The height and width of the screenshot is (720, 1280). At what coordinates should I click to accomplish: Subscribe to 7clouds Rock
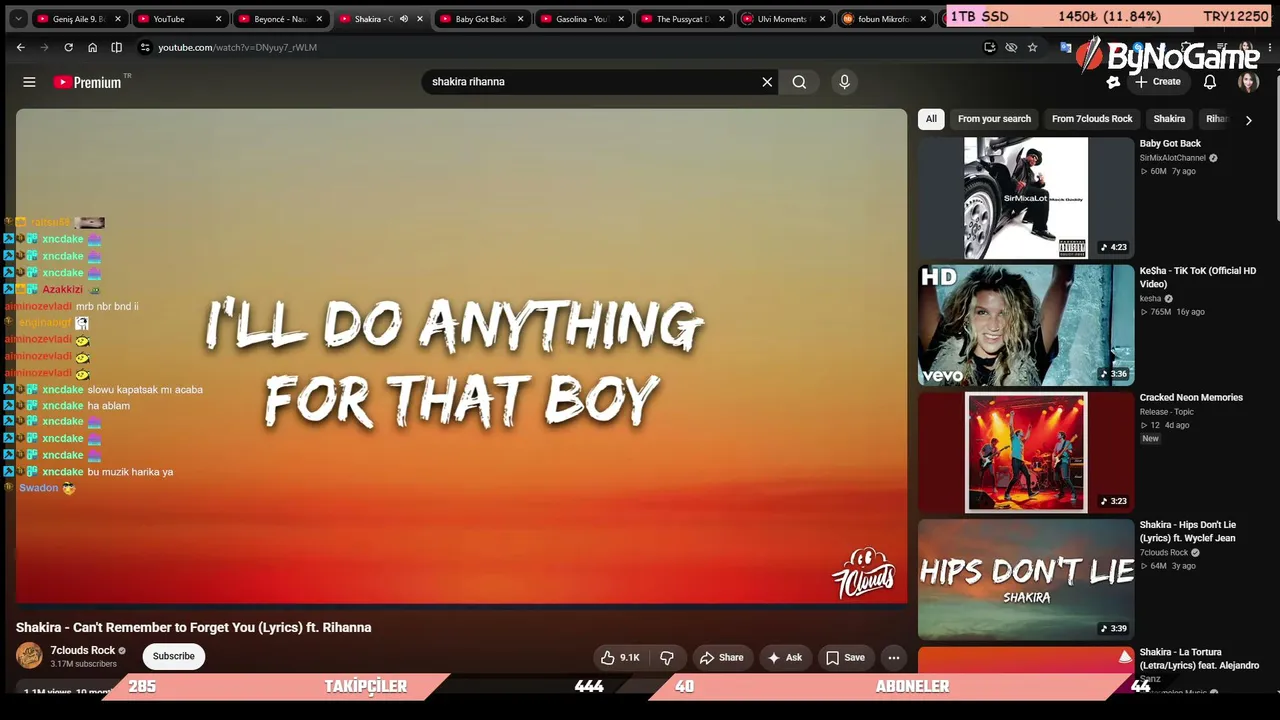(174, 656)
